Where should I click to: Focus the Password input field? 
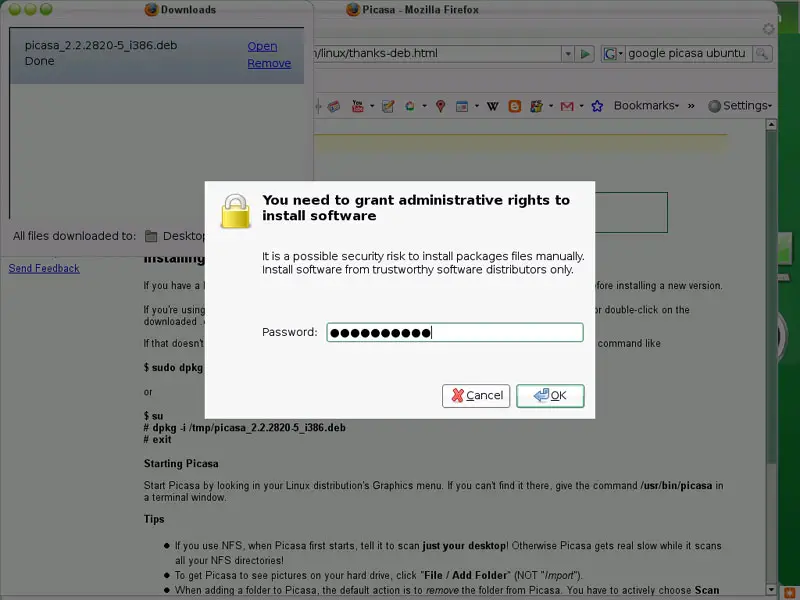[455, 333]
